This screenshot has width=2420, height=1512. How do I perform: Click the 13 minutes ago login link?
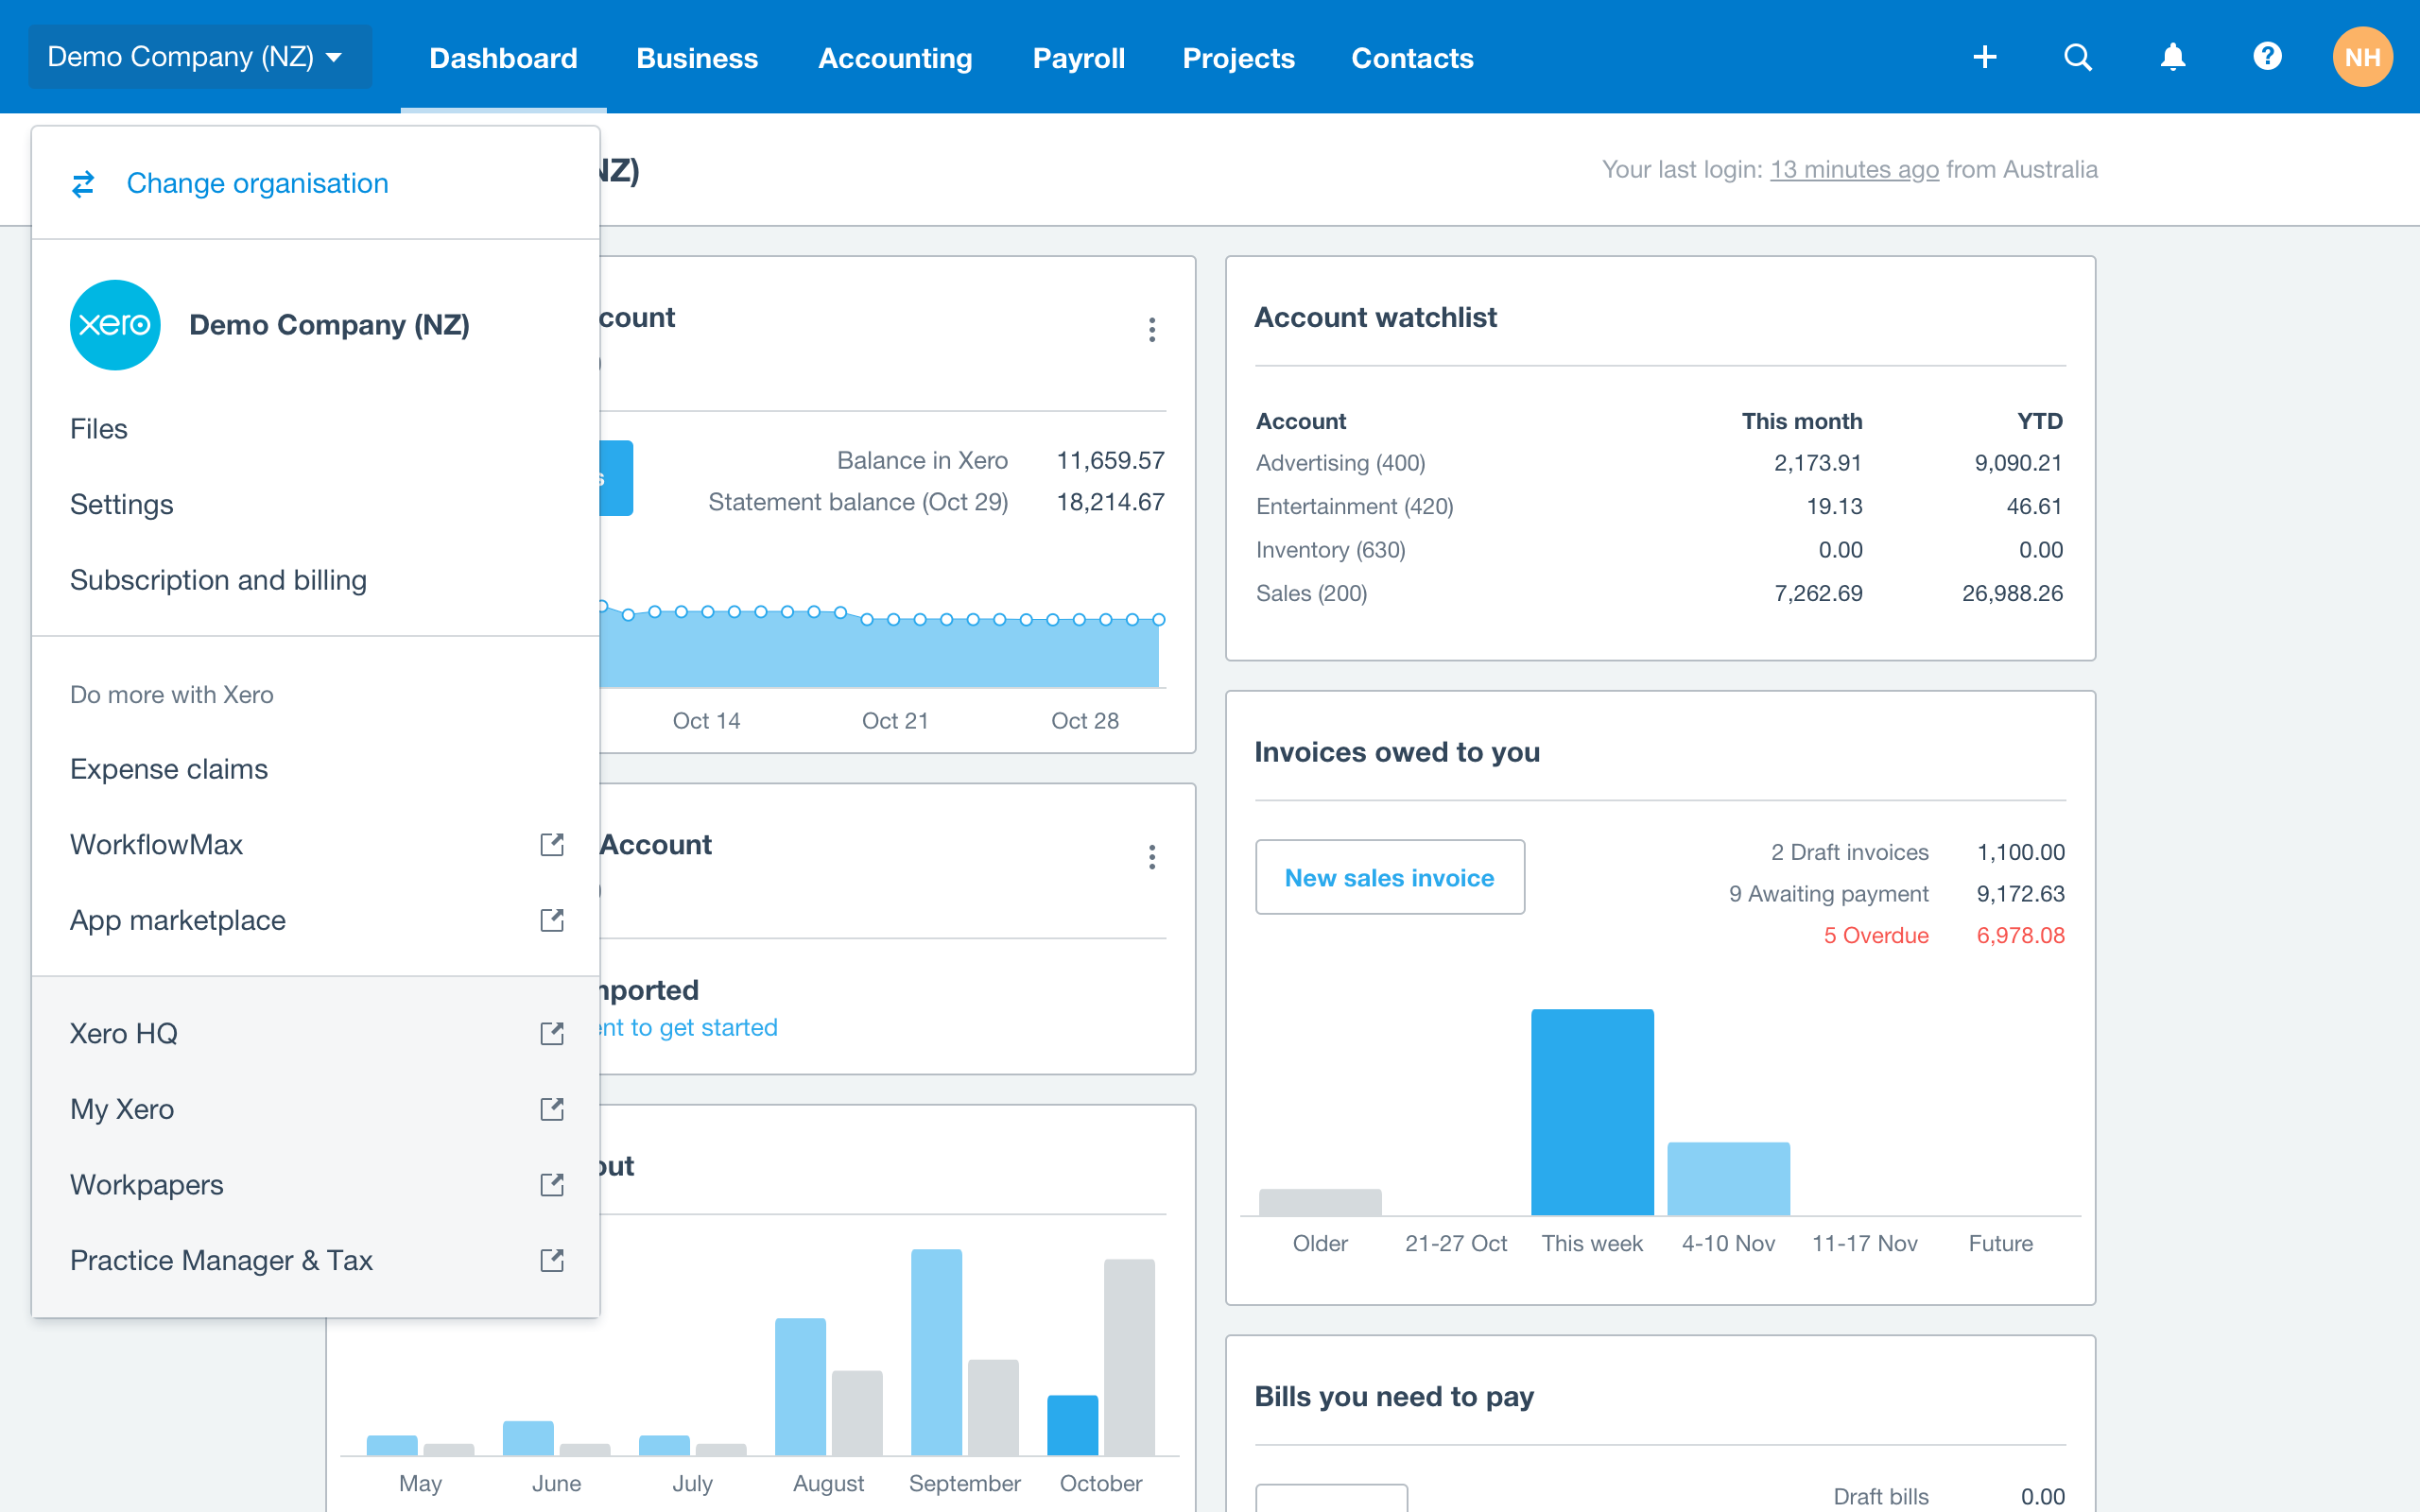[1854, 169]
